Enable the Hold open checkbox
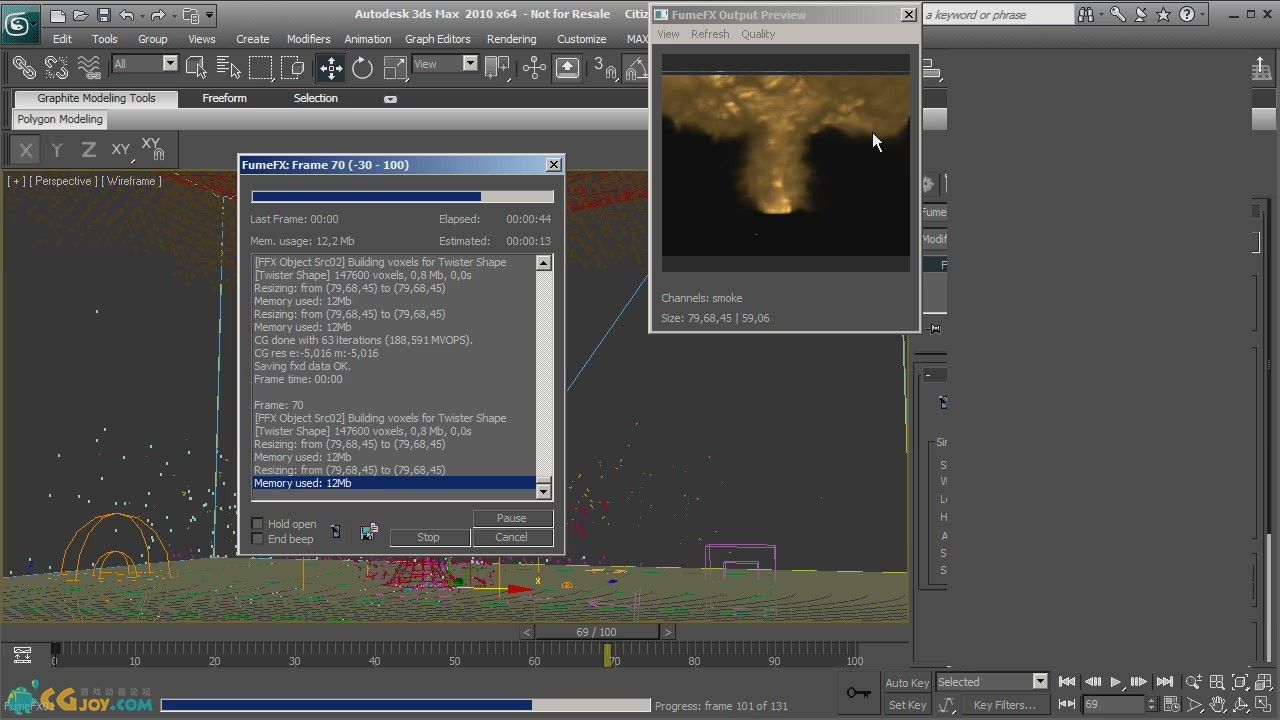1280x720 pixels. pyautogui.click(x=257, y=524)
